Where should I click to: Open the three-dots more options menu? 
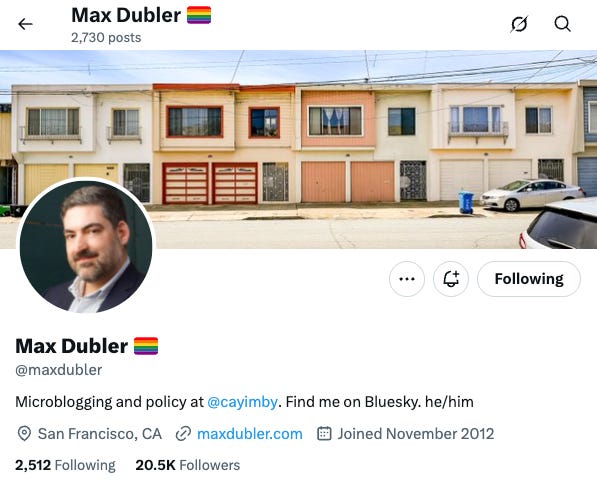(x=407, y=279)
